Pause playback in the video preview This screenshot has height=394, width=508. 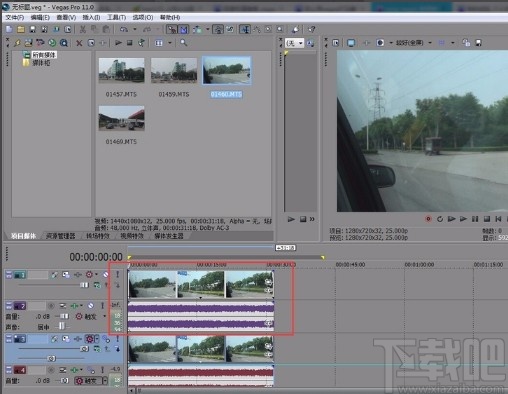475,219
